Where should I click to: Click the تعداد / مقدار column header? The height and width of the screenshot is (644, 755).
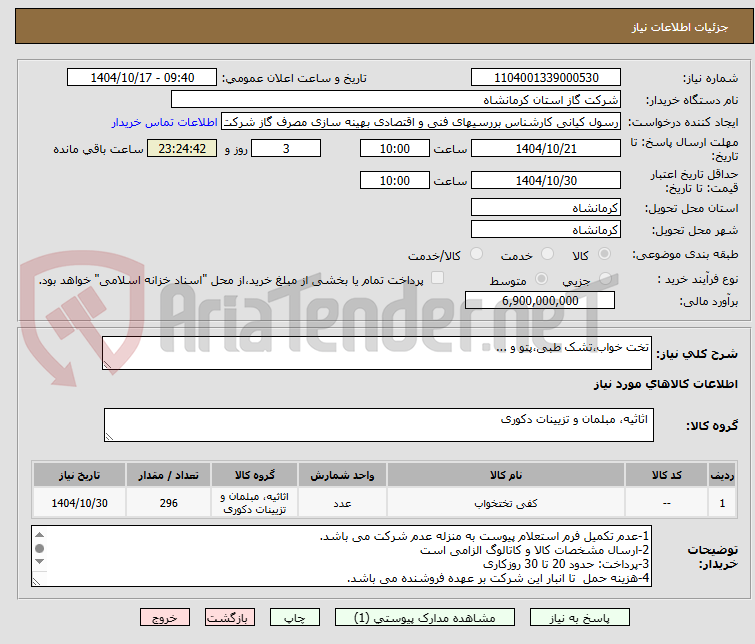coord(169,475)
